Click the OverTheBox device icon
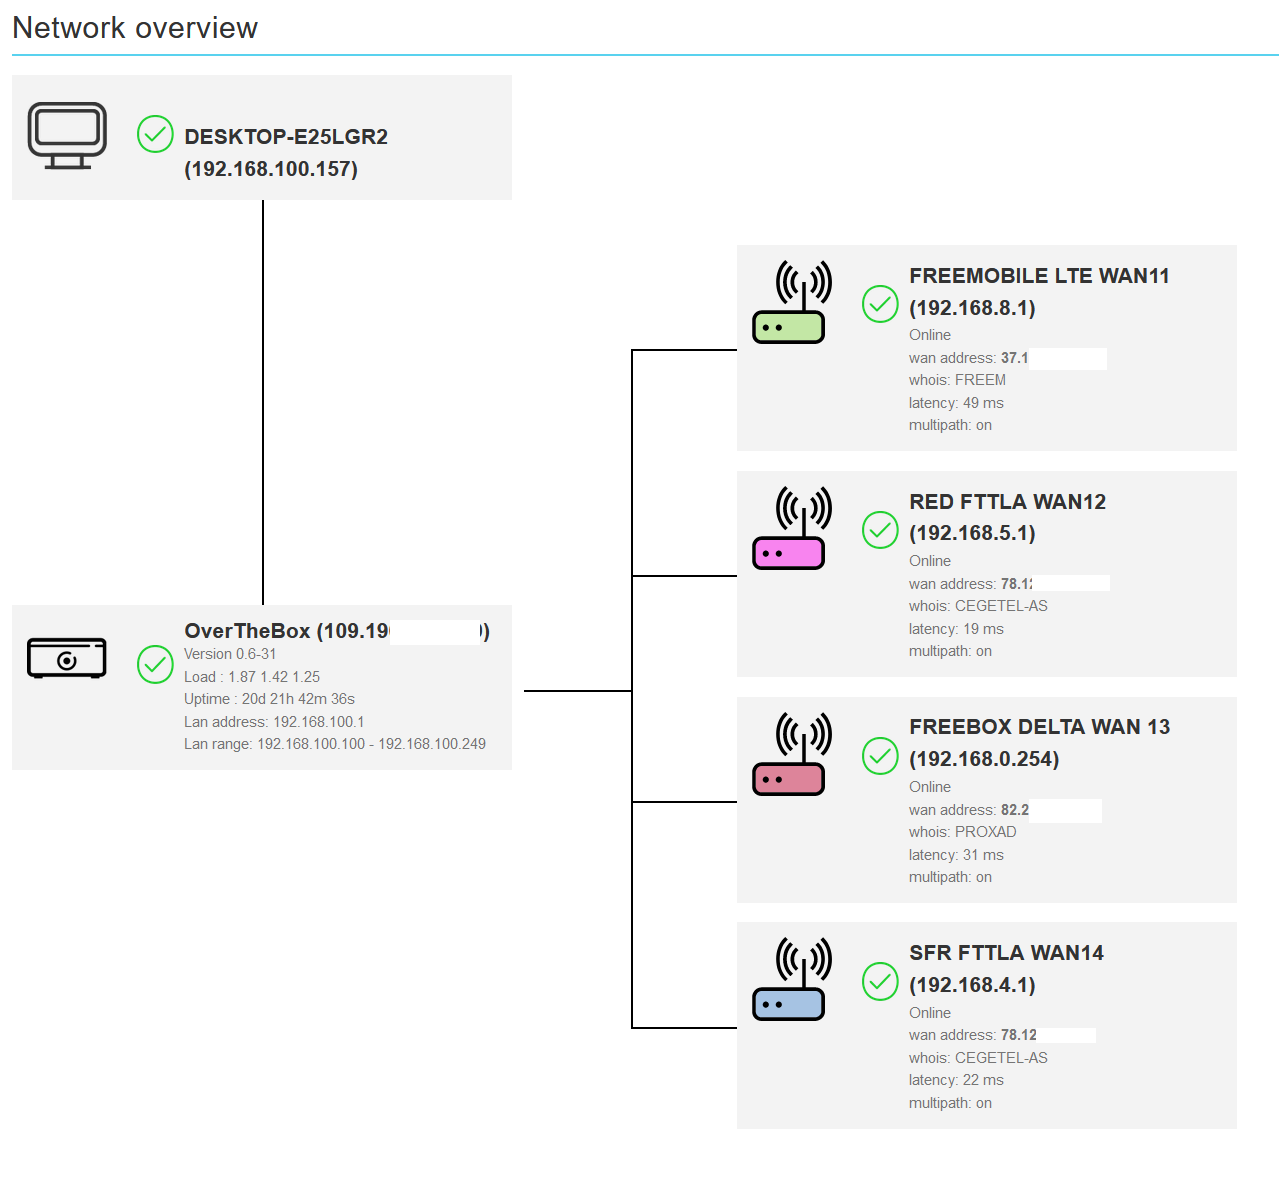1287x1199 pixels. pyautogui.click(x=67, y=658)
